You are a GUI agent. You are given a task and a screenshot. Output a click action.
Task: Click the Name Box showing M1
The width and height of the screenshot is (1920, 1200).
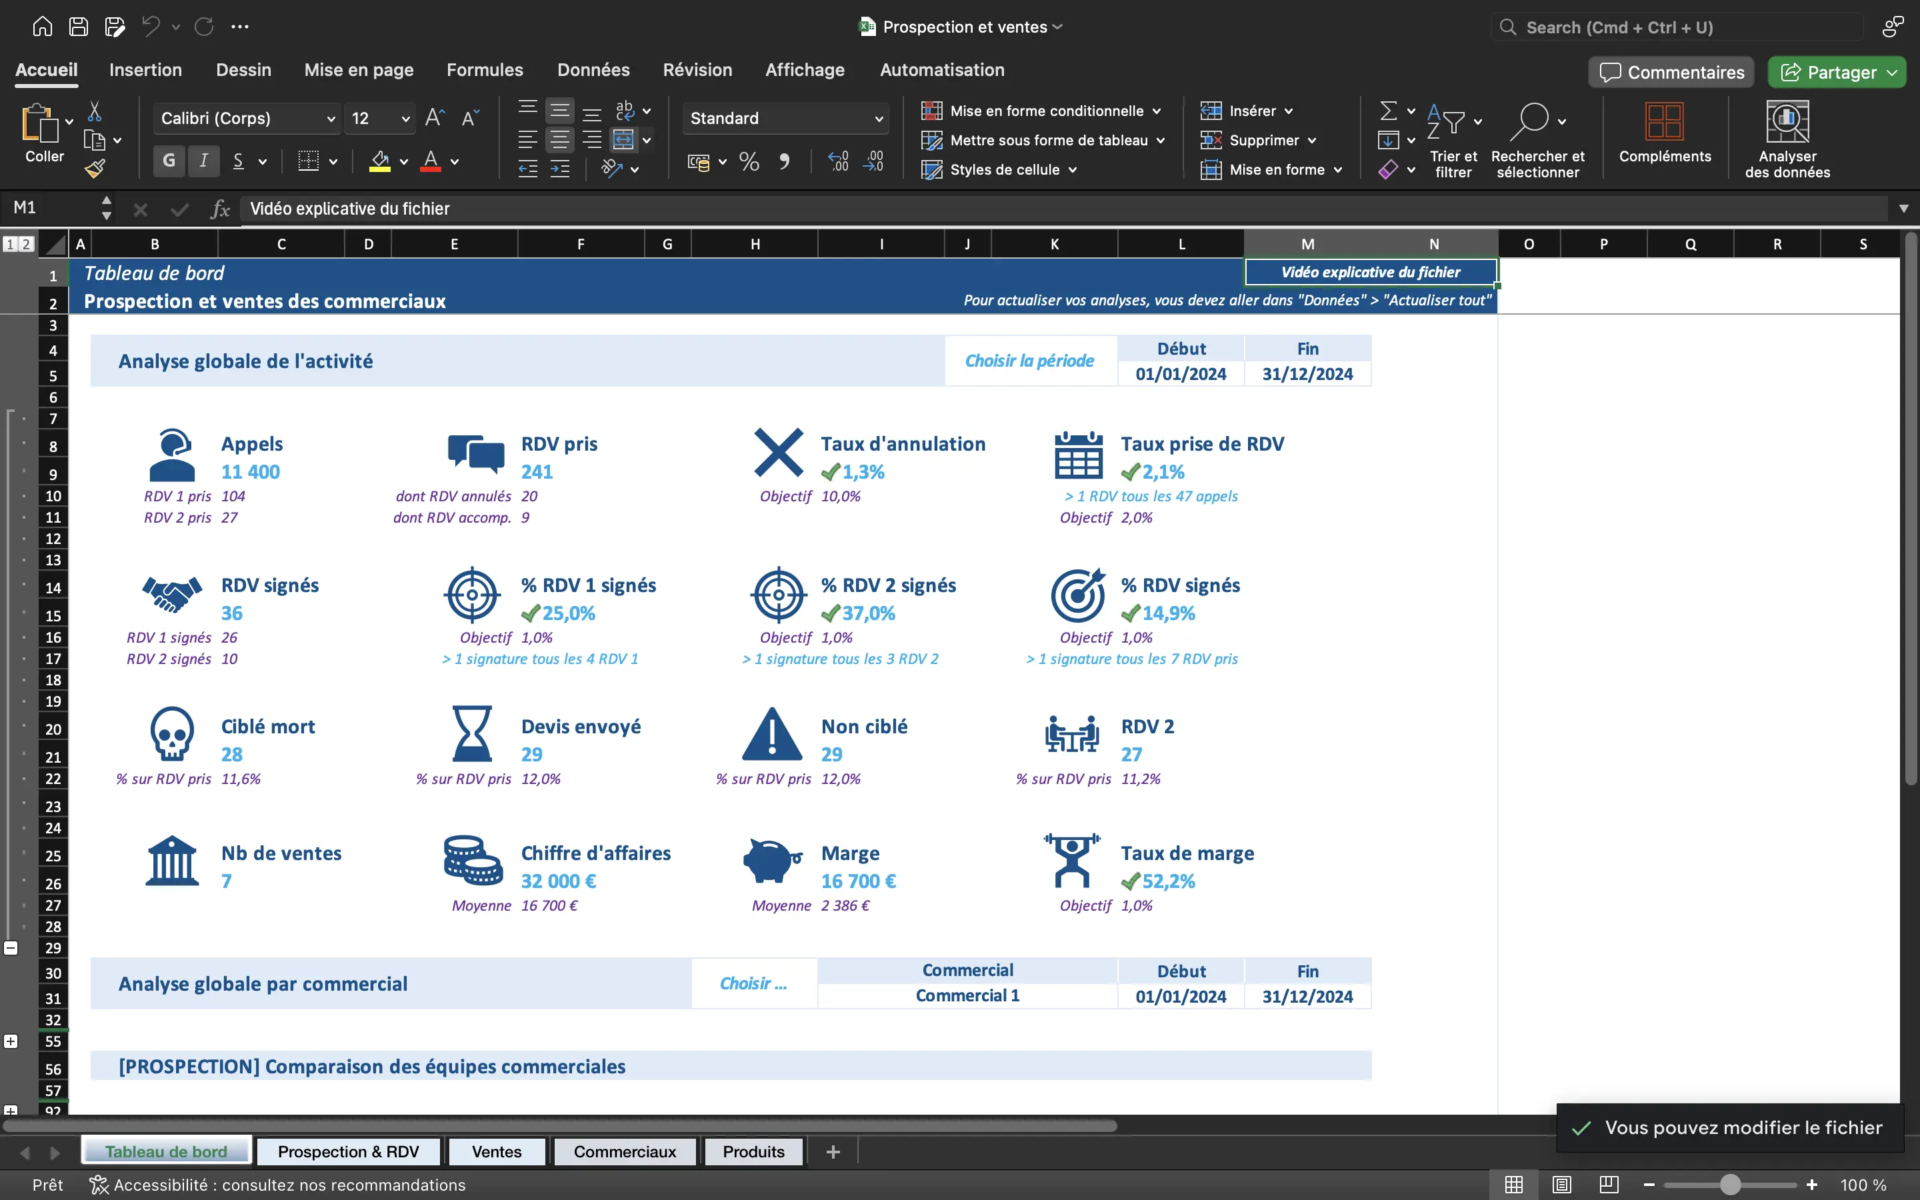[50, 208]
